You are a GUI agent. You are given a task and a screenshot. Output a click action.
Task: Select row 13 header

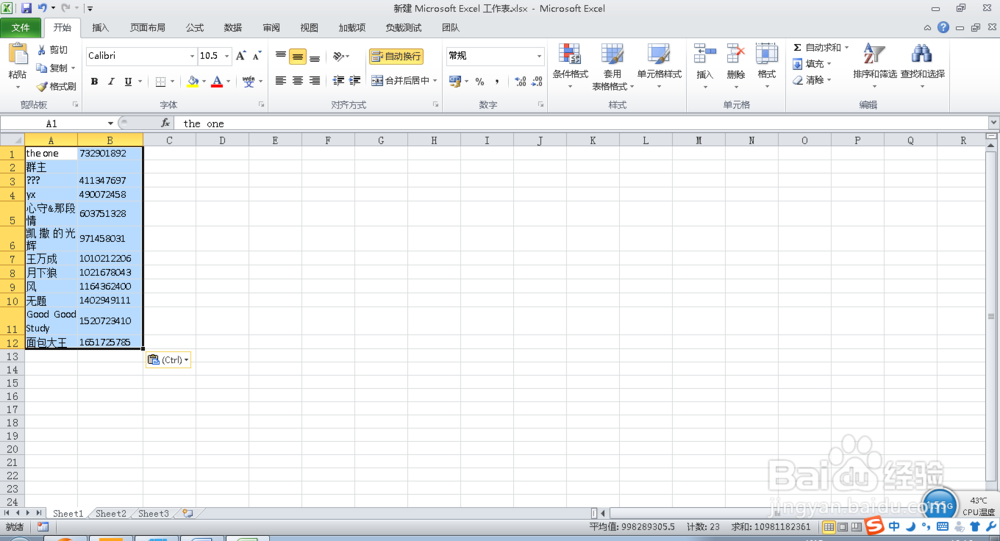click(x=12, y=357)
